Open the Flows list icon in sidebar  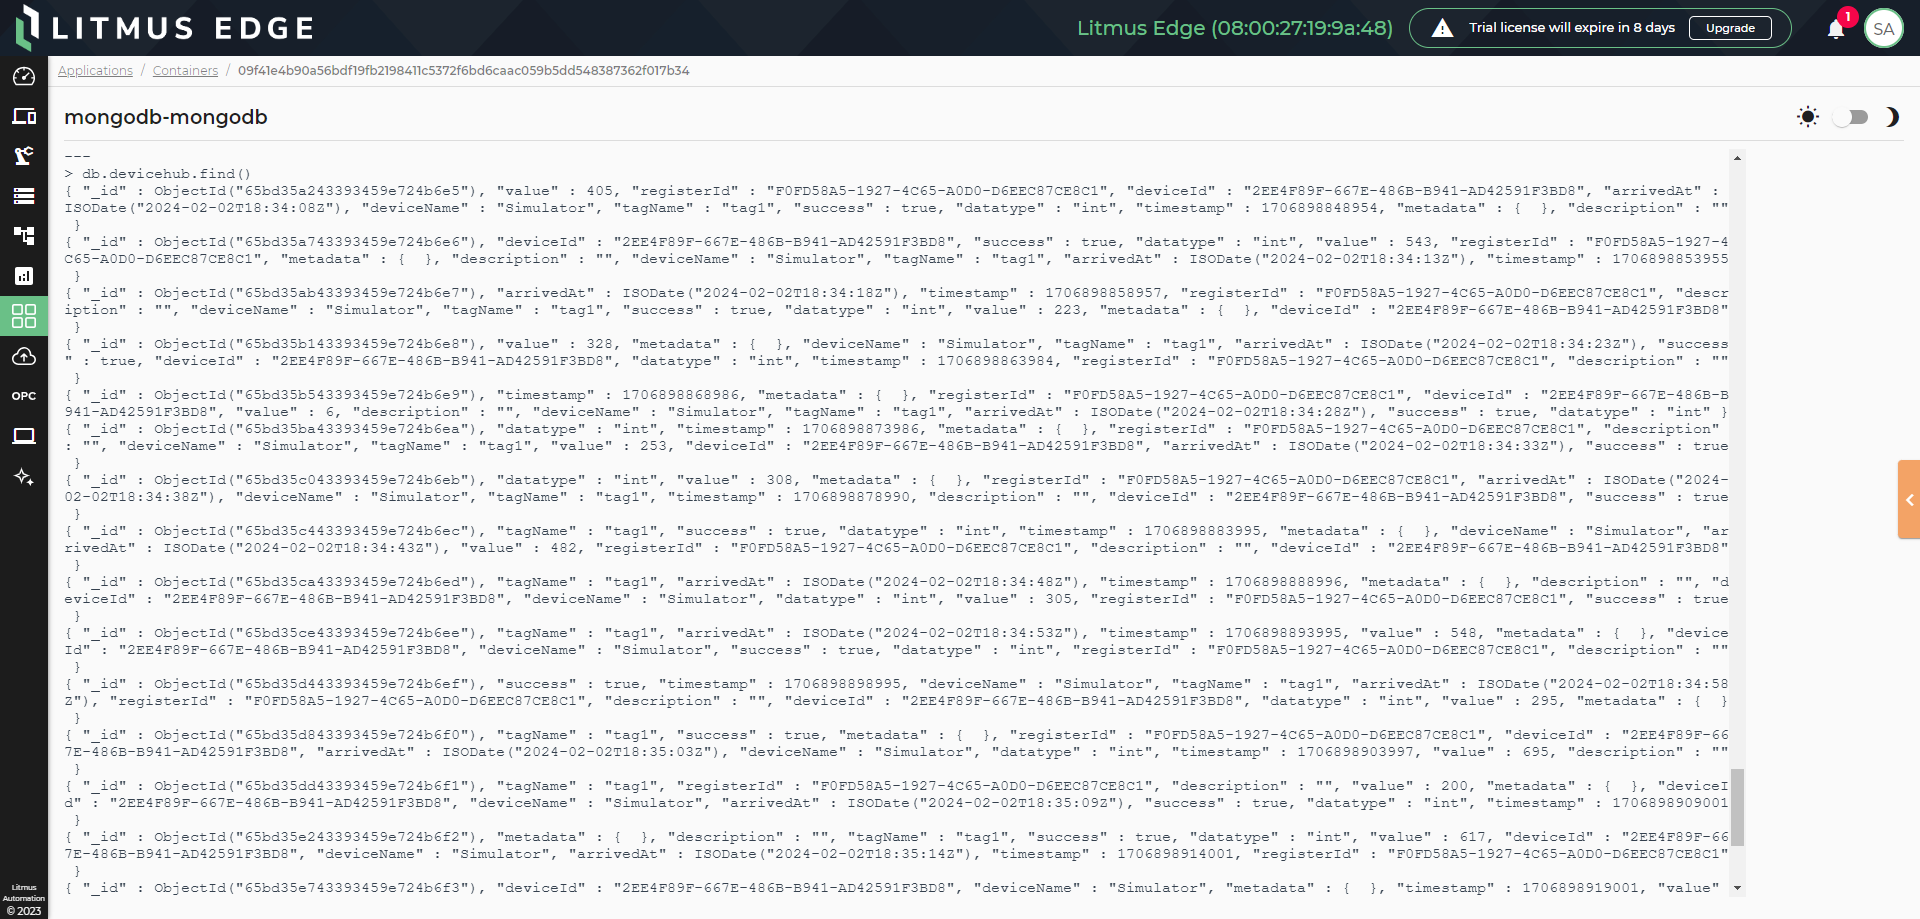click(24, 196)
